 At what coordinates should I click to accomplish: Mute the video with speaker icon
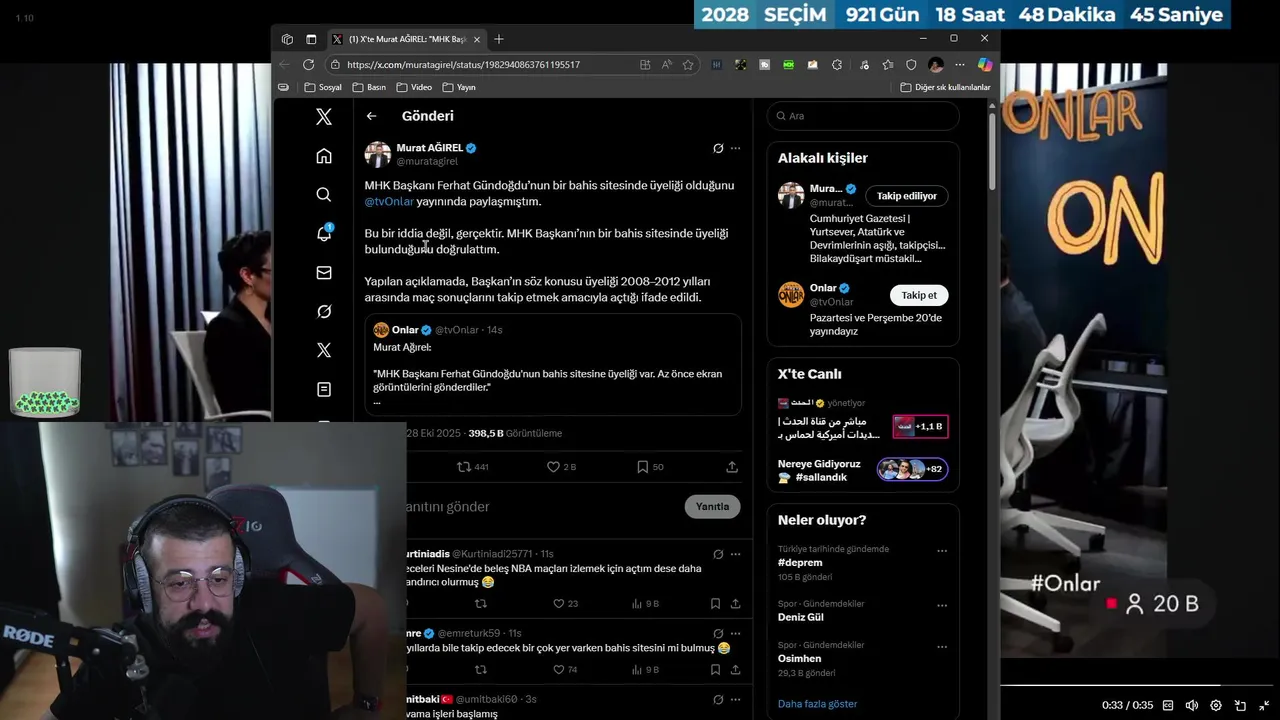(1192, 705)
